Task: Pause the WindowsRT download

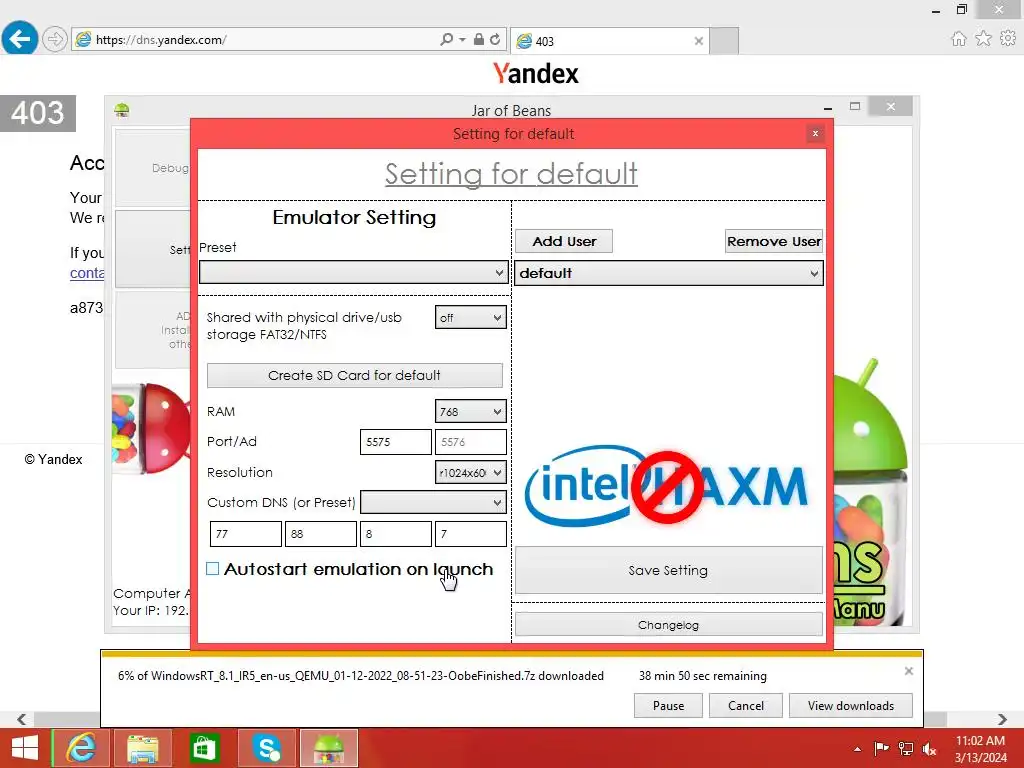Action: coord(668,705)
